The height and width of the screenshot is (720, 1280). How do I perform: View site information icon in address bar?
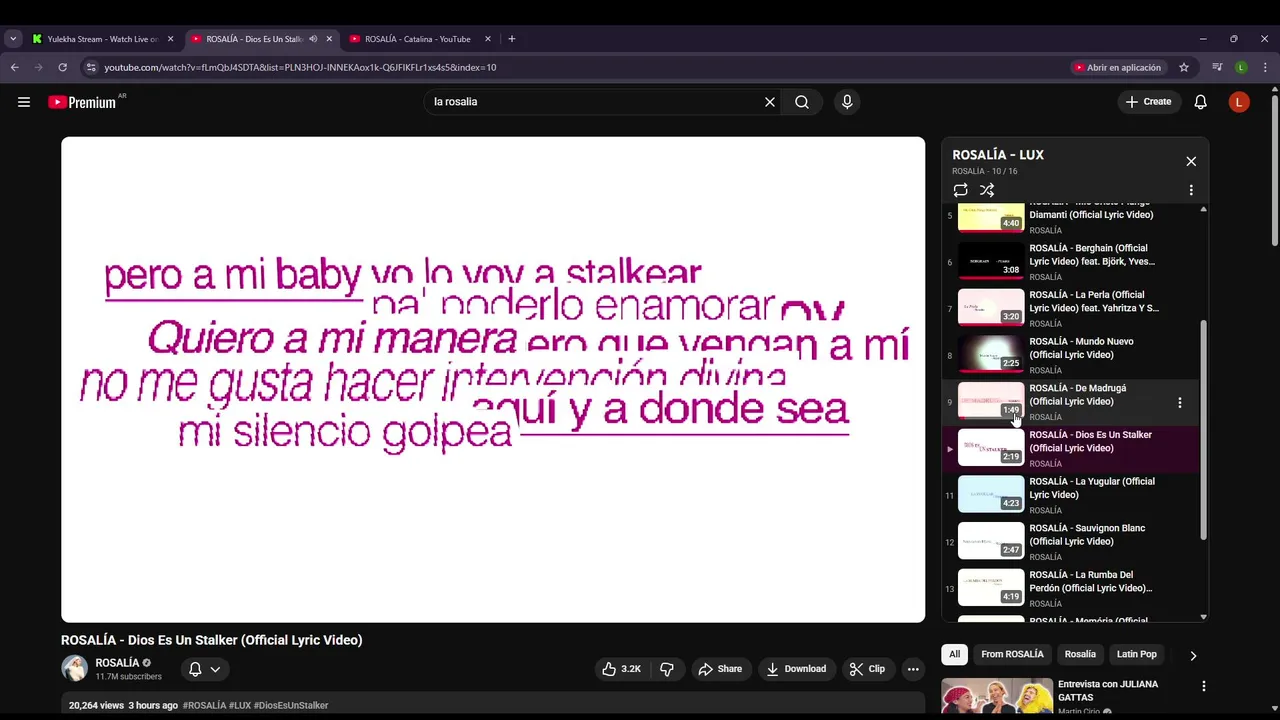click(x=91, y=68)
